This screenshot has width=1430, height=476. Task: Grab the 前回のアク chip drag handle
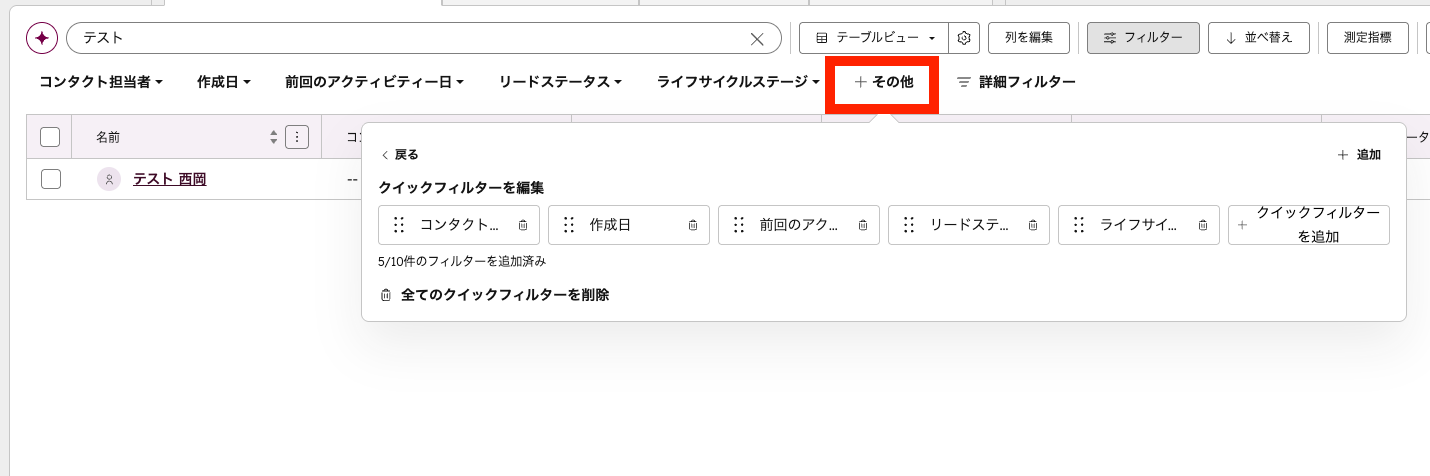(739, 225)
